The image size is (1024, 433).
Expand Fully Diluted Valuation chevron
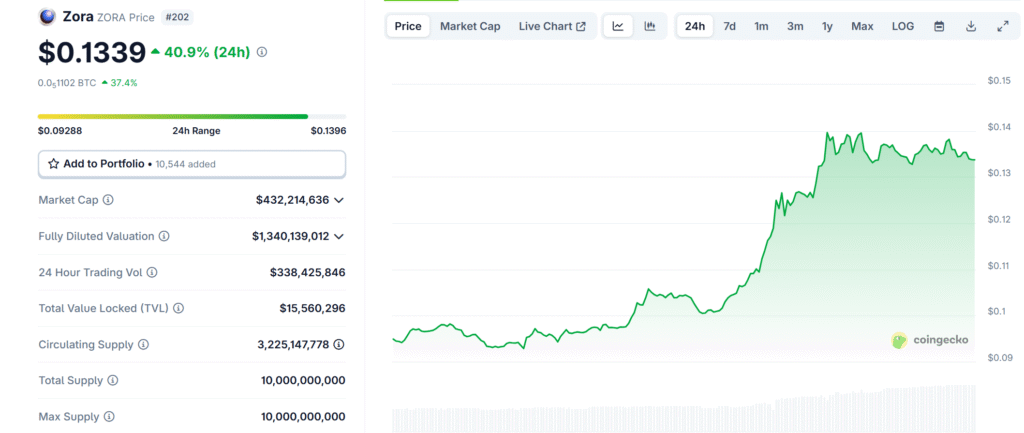[339, 236]
